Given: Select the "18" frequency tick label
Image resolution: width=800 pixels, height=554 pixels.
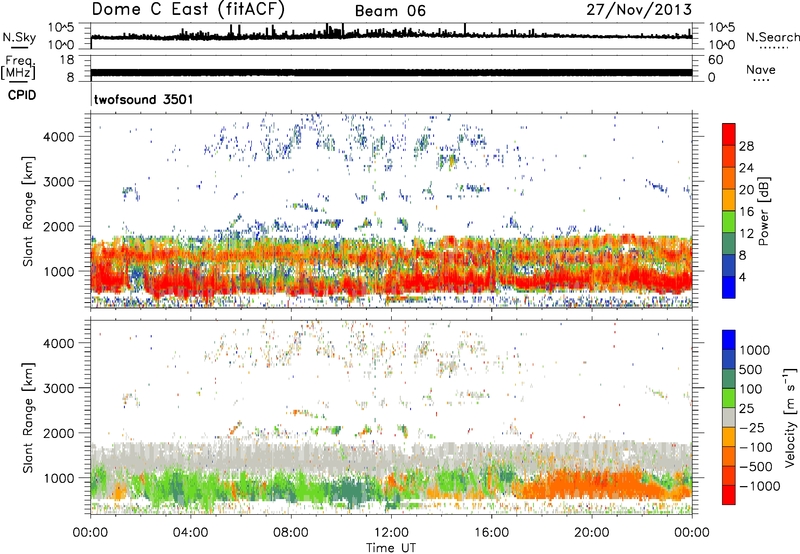Looking at the screenshot, I should point(67,60).
